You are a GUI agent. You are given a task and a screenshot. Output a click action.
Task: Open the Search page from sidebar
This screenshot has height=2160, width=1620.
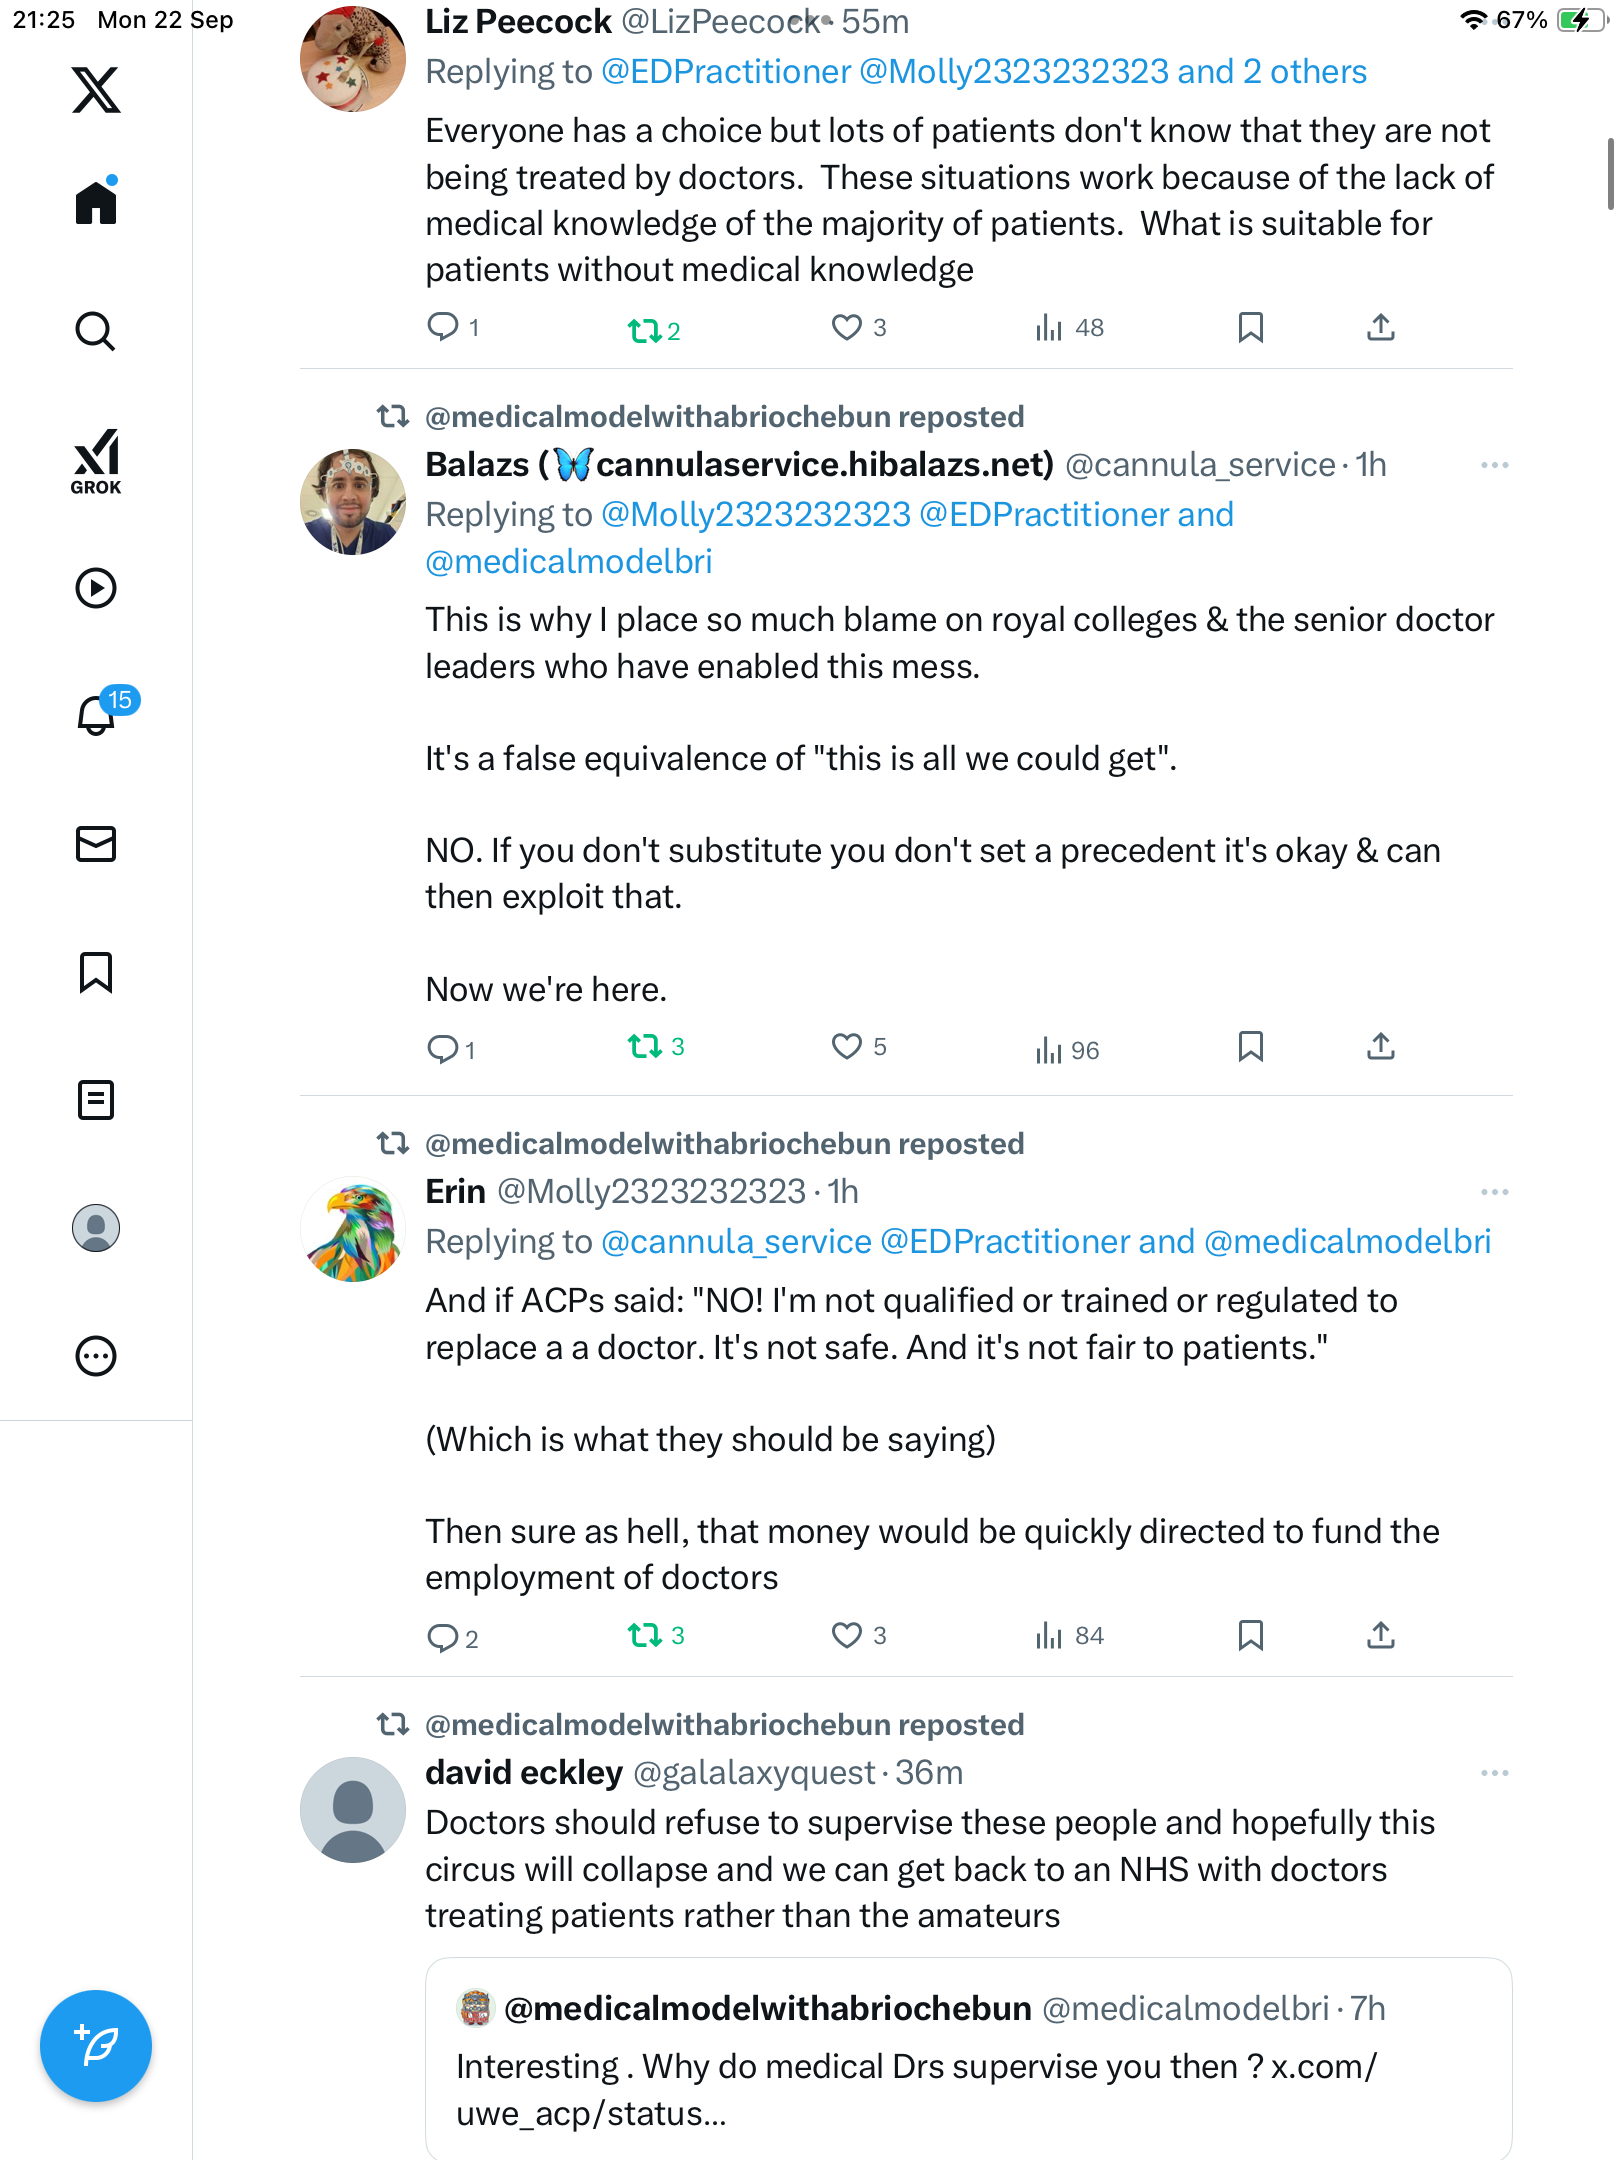coord(96,331)
